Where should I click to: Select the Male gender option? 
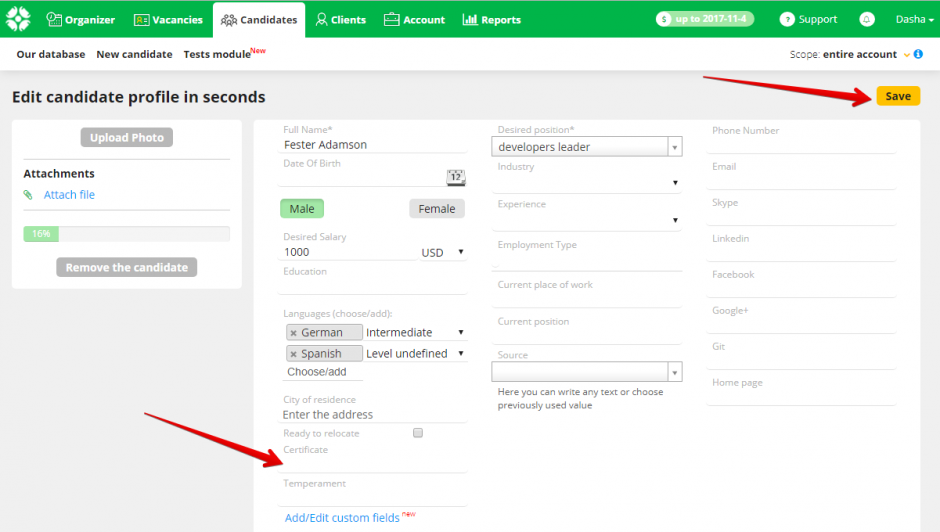(x=302, y=209)
